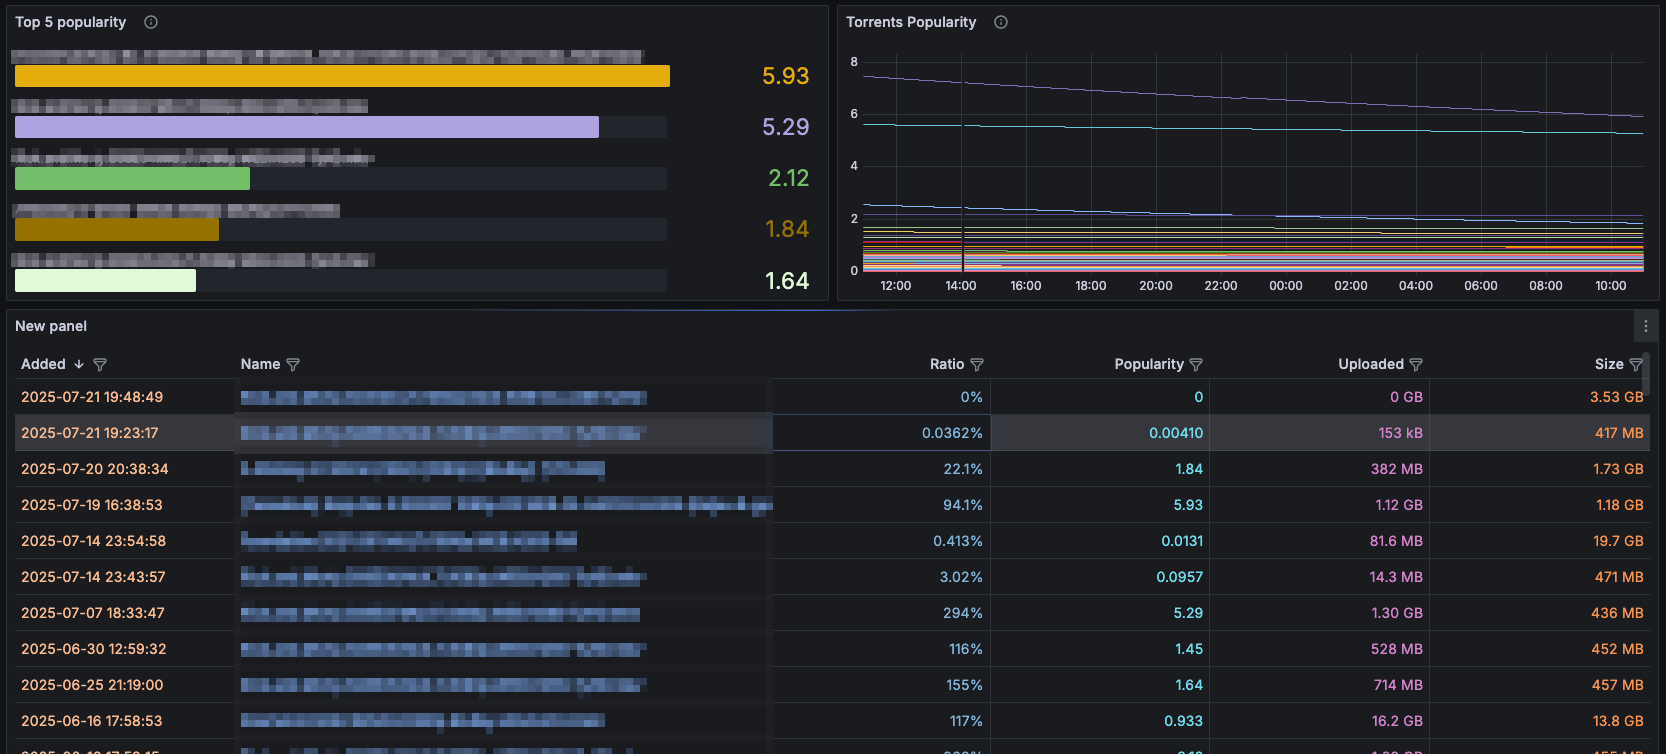Click info icon beside Torrents Popularity title

[1001, 22]
